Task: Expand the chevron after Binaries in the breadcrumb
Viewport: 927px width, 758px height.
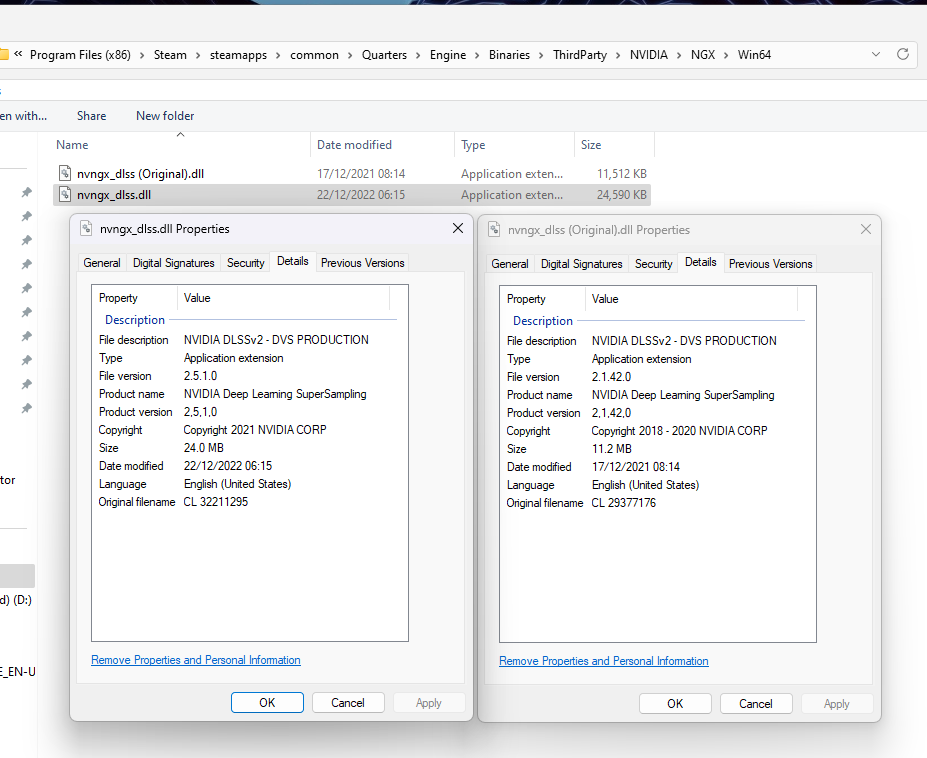Action: click(x=541, y=55)
